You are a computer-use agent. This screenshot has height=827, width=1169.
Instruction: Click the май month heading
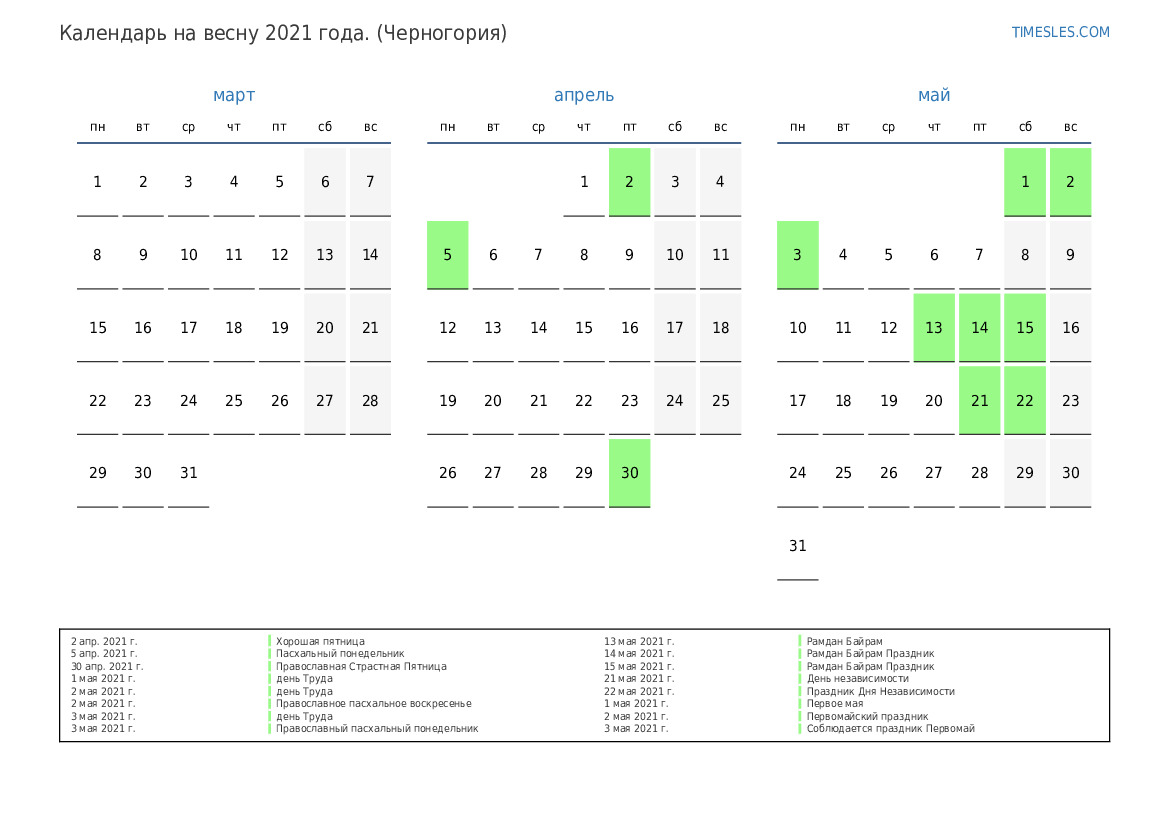(934, 95)
